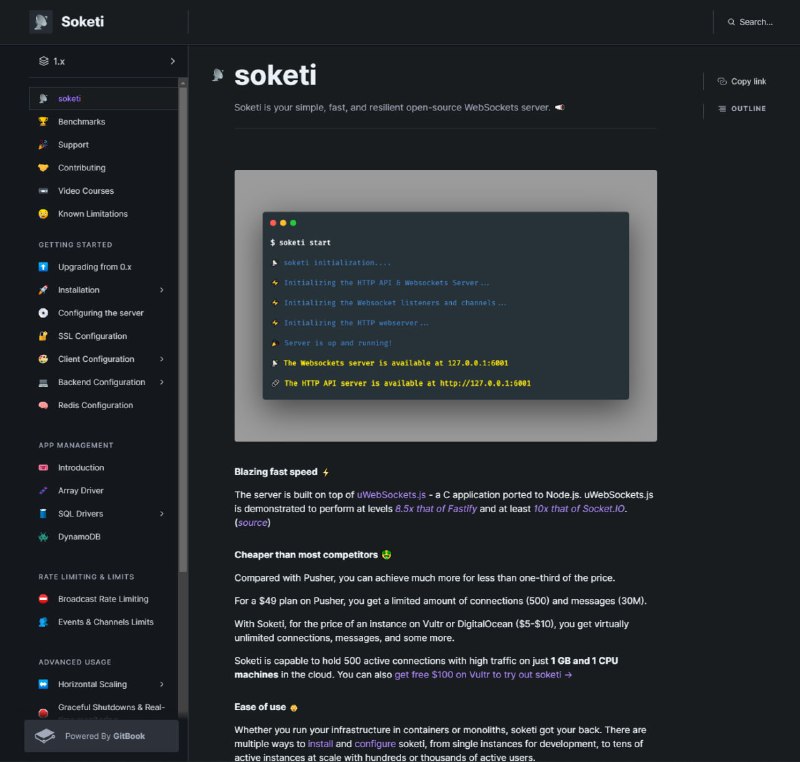This screenshot has width=800, height=762.
Task: Click the GitBook logo at the sidebar bottom
Action: tap(45, 735)
